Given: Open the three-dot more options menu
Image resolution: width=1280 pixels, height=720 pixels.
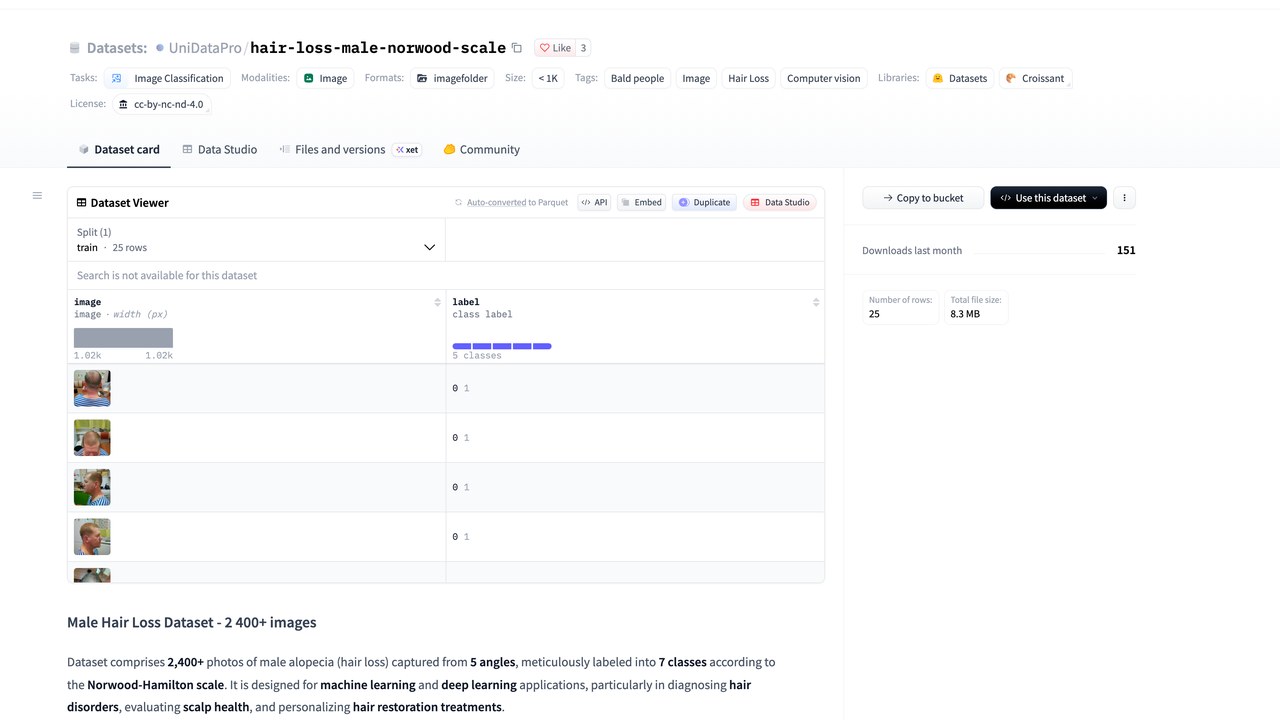Looking at the screenshot, I should pos(1124,198).
